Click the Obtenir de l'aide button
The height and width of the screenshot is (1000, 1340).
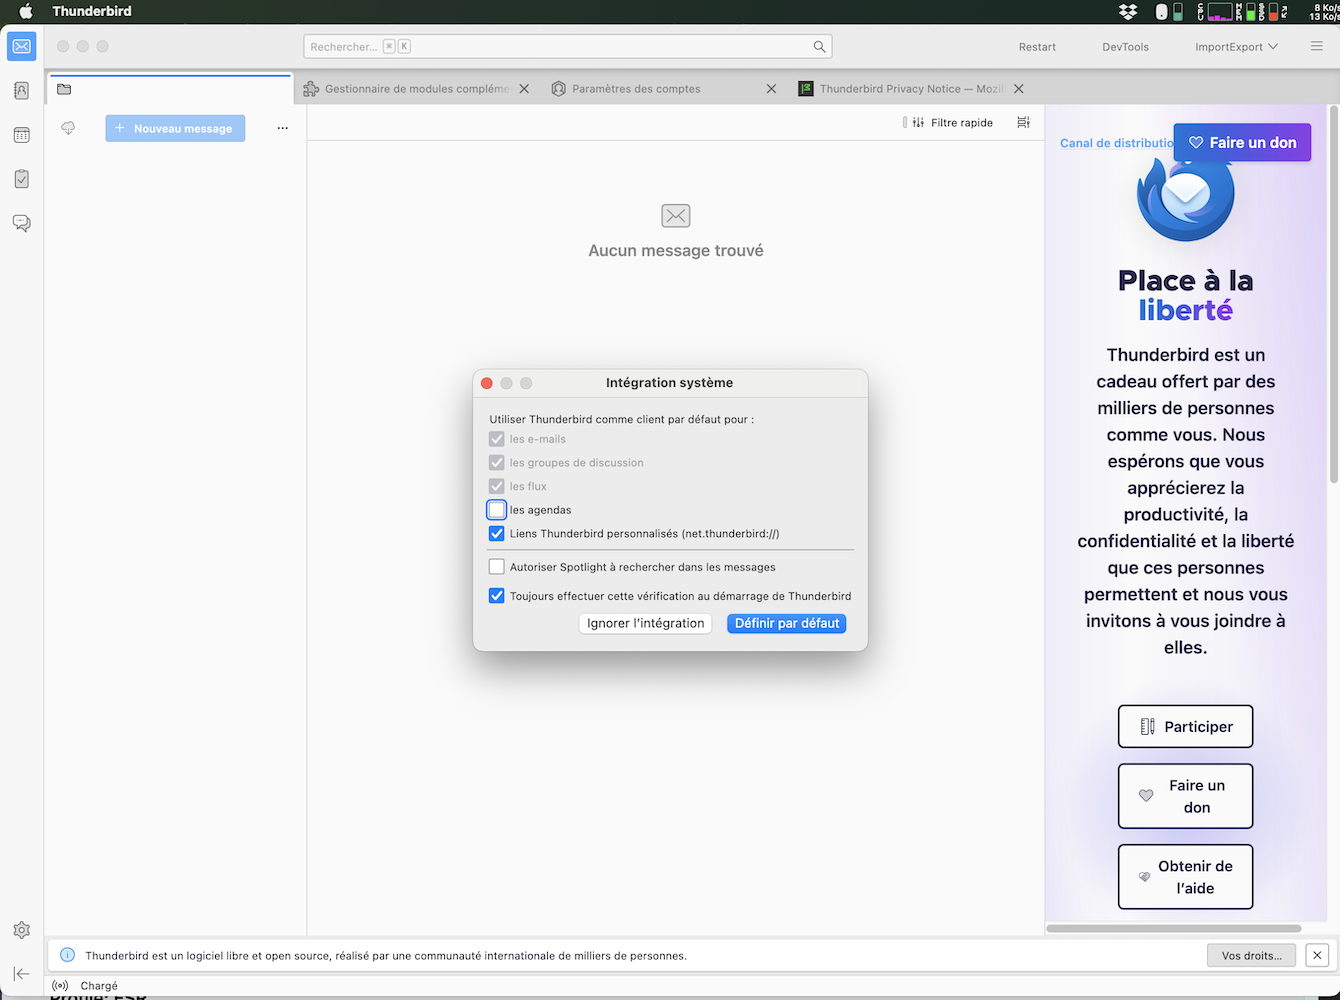1185,877
